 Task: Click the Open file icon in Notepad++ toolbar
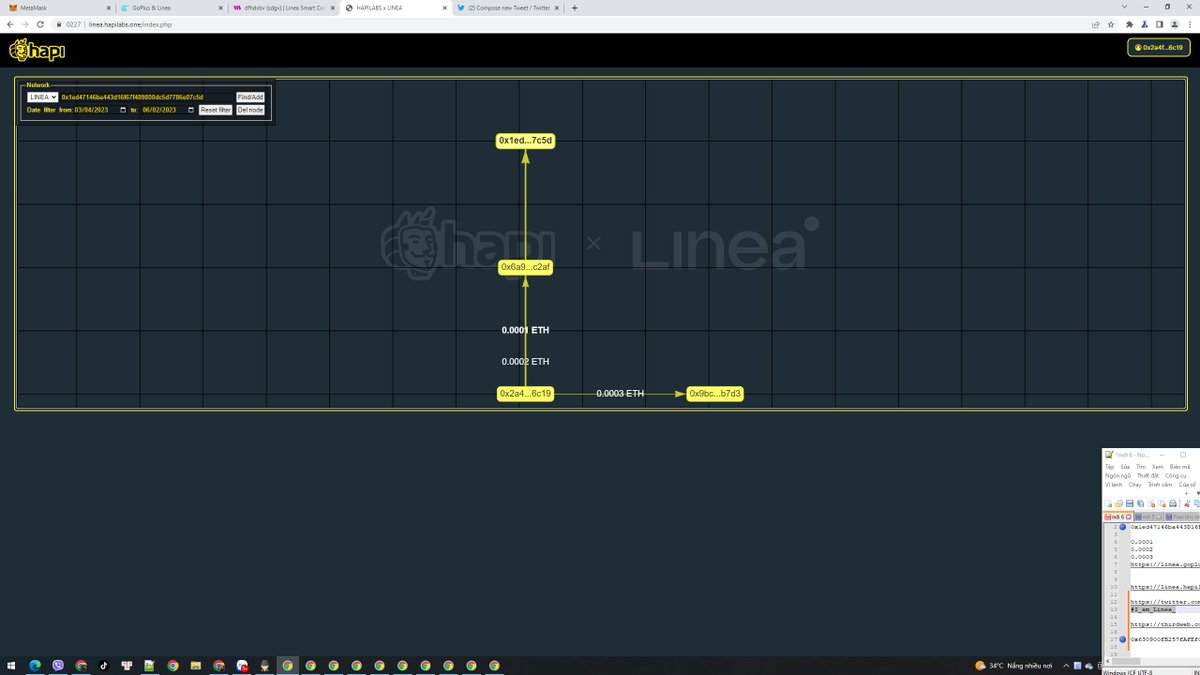[x=1119, y=504]
